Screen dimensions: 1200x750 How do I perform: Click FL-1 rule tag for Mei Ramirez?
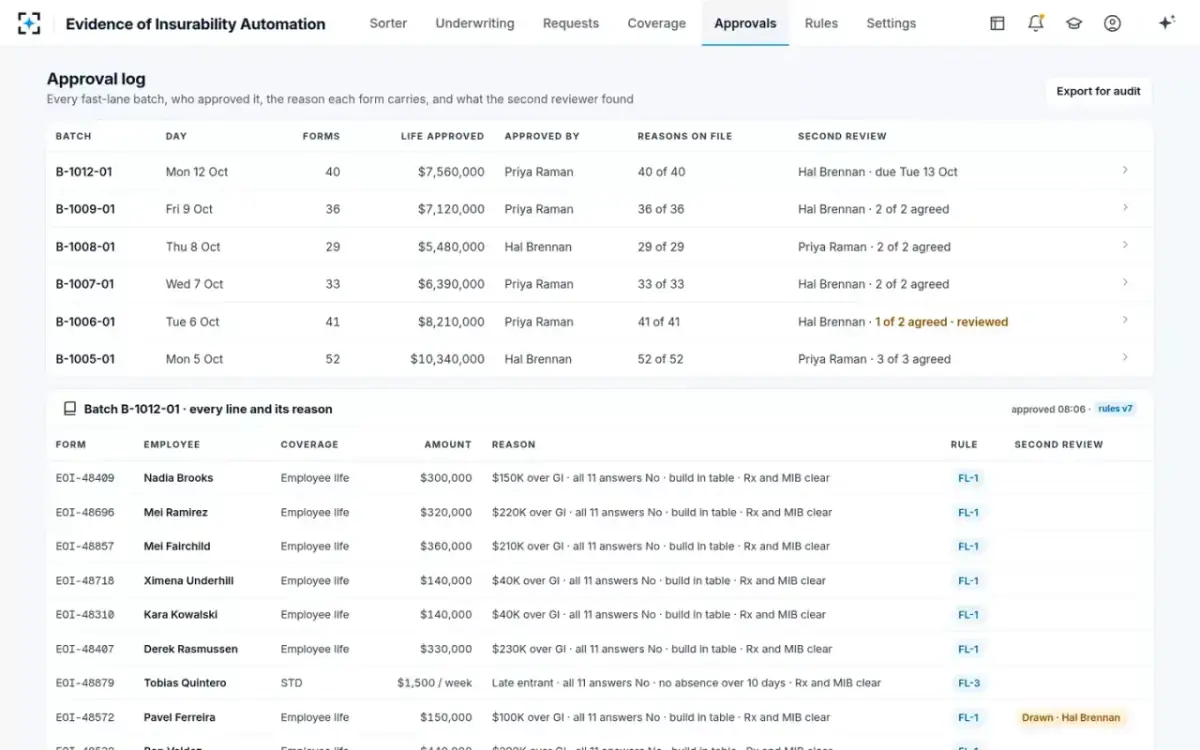click(x=968, y=512)
